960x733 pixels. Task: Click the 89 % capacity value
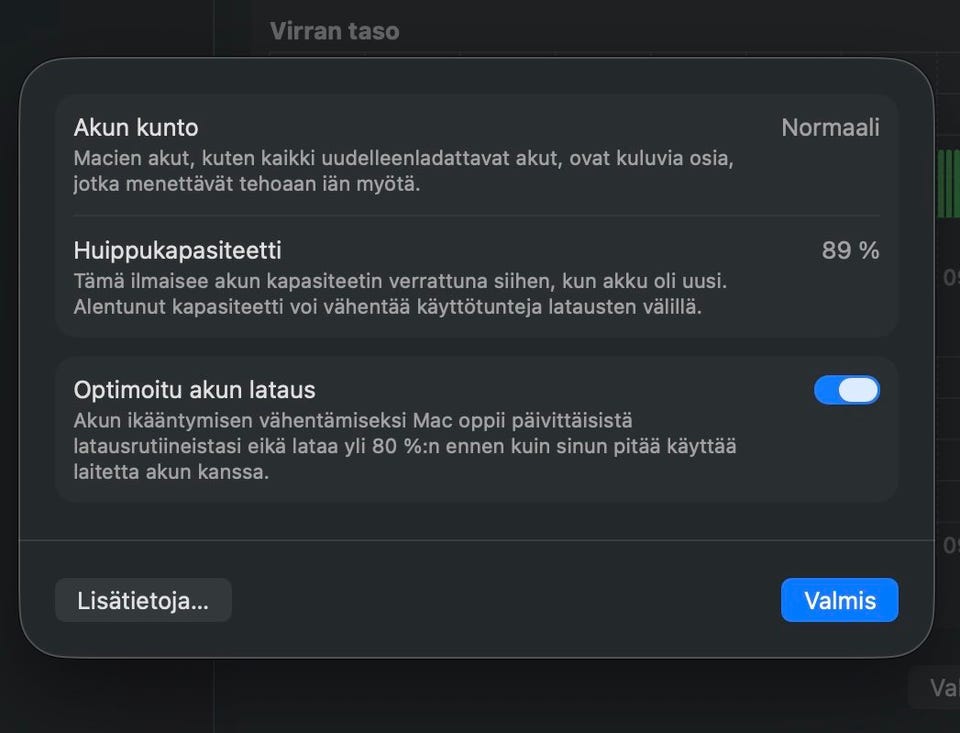coord(850,250)
